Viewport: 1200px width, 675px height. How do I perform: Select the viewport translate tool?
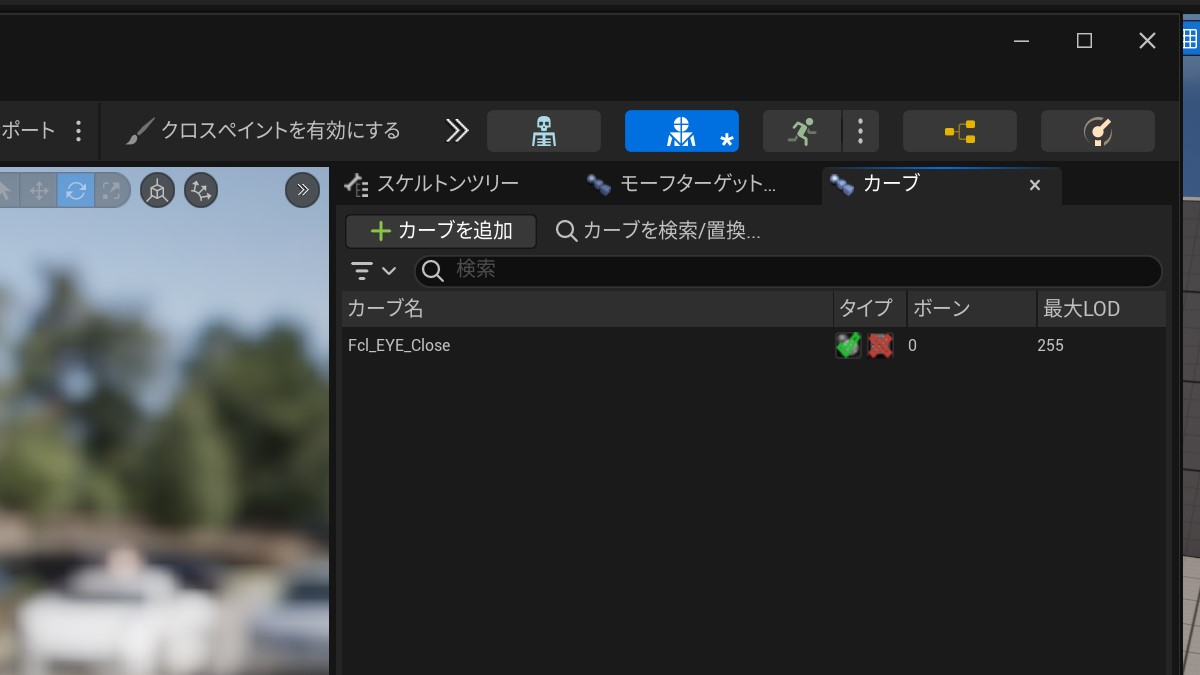pyautogui.click(x=39, y=190)
